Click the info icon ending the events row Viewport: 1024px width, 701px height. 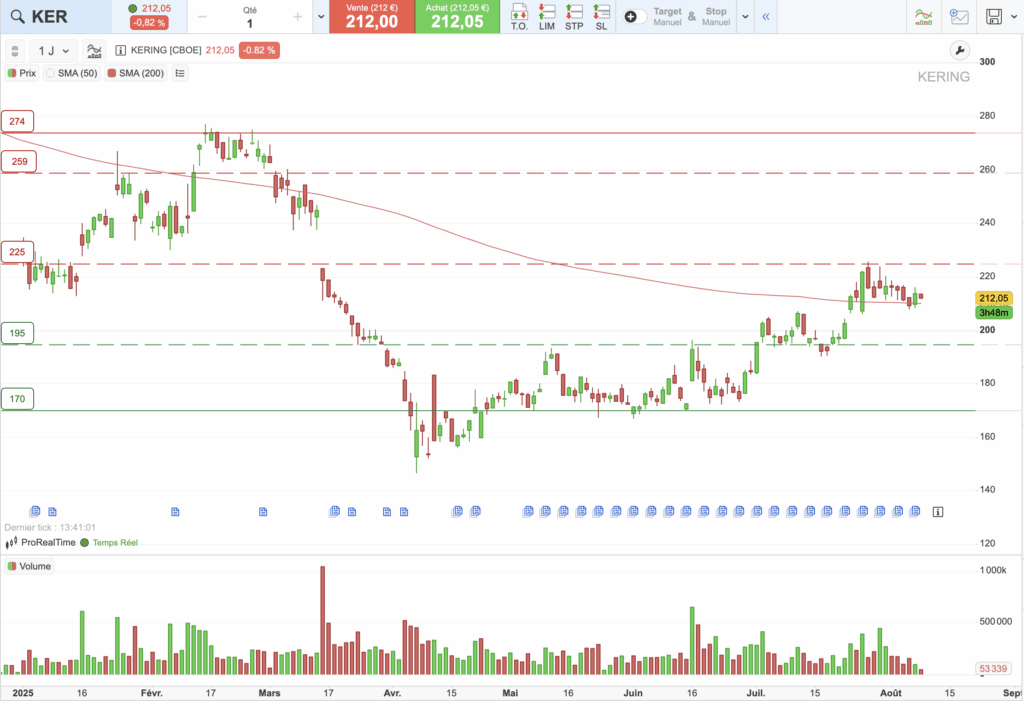pyautogui.click(x=938, y=512)
